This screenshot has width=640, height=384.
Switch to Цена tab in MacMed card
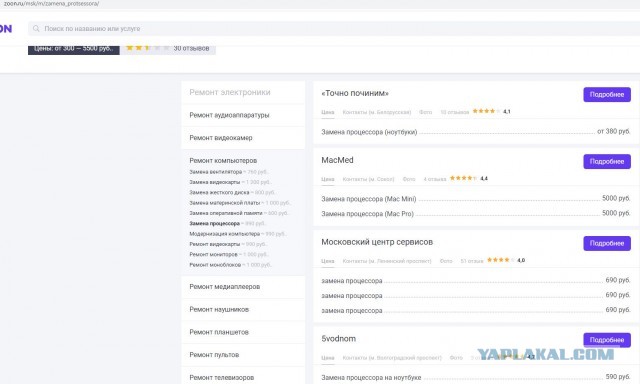tap(327, 179)
